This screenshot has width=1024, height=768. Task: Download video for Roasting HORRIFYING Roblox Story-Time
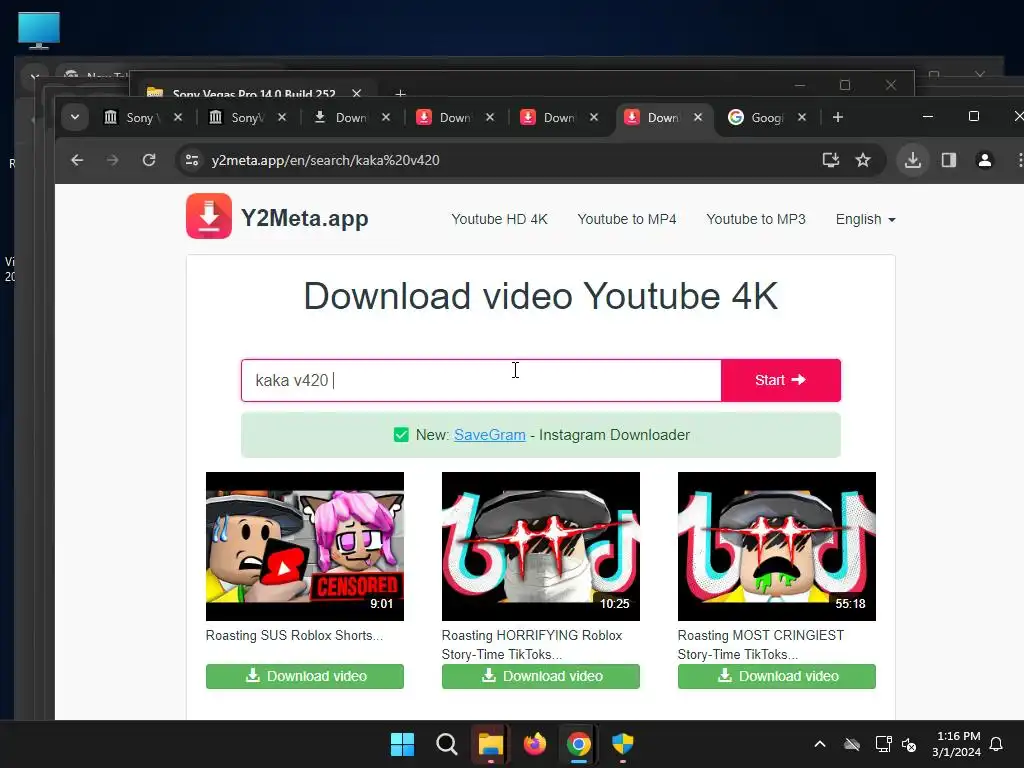541,676
